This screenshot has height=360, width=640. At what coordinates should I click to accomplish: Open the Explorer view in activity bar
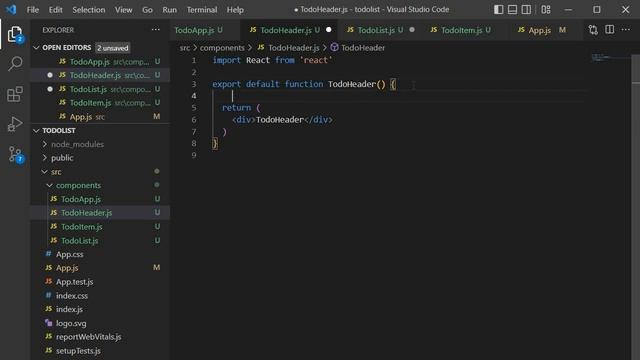(15, 34)
